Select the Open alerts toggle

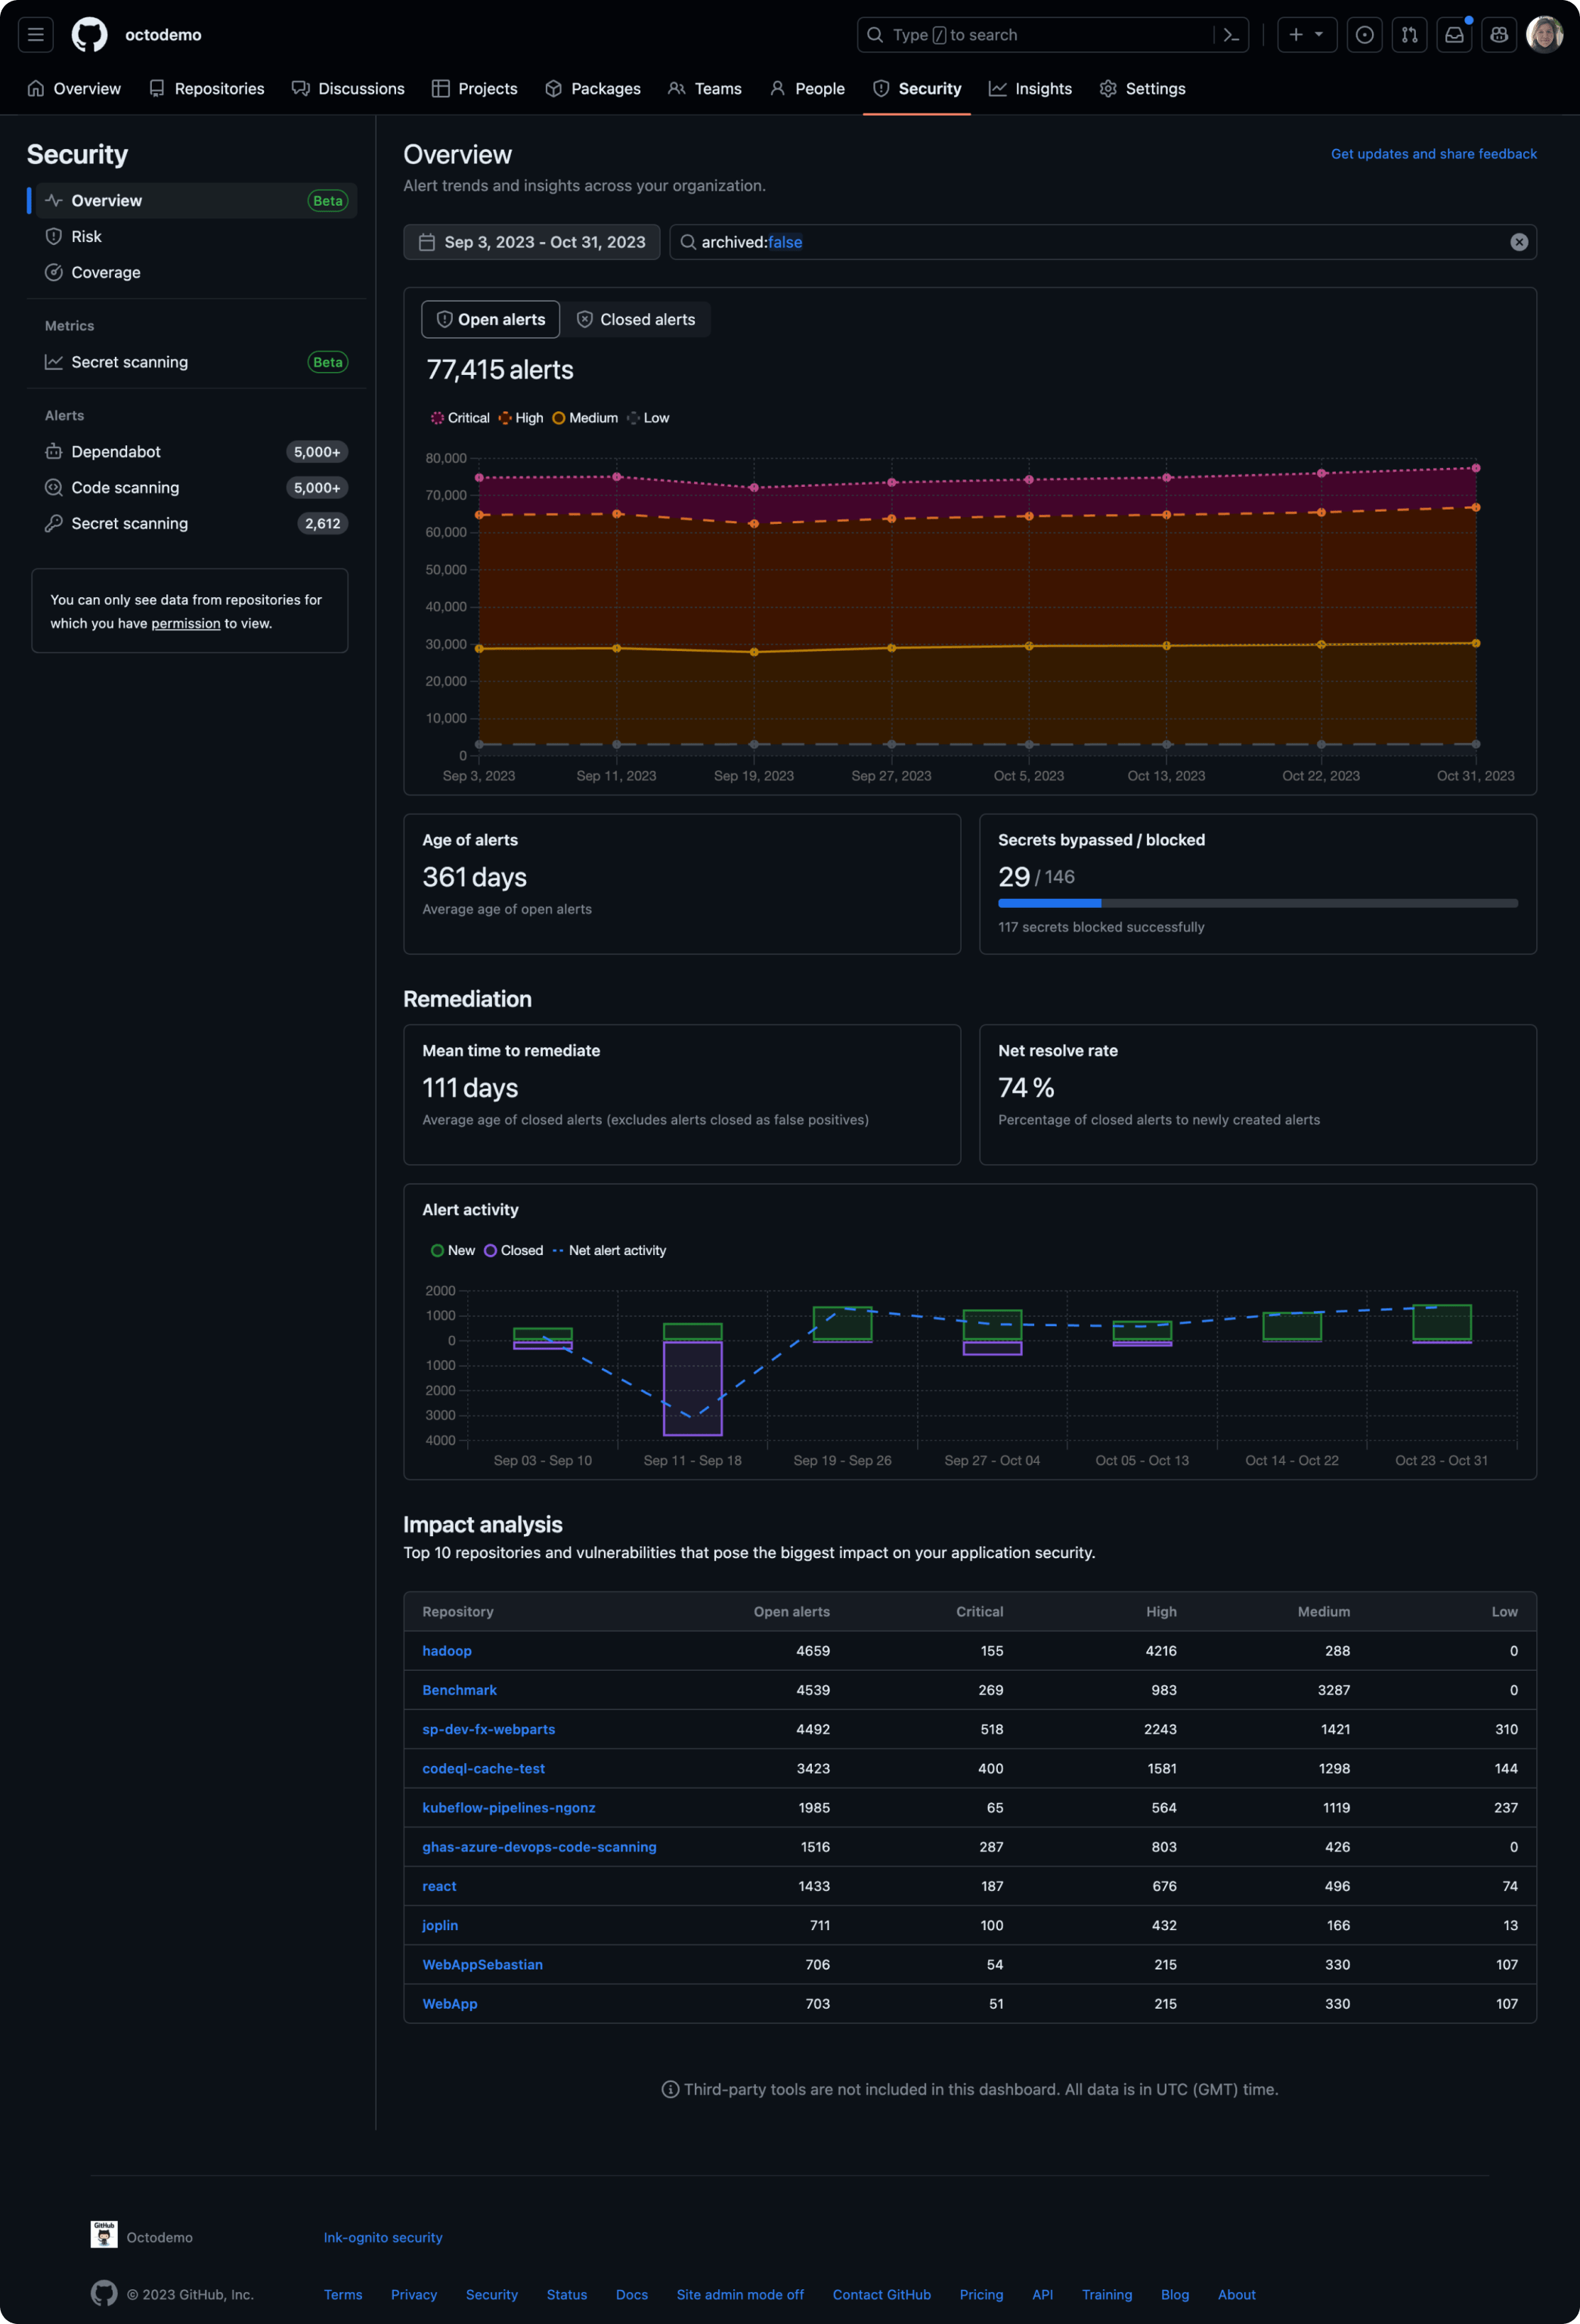click(491, 320)
